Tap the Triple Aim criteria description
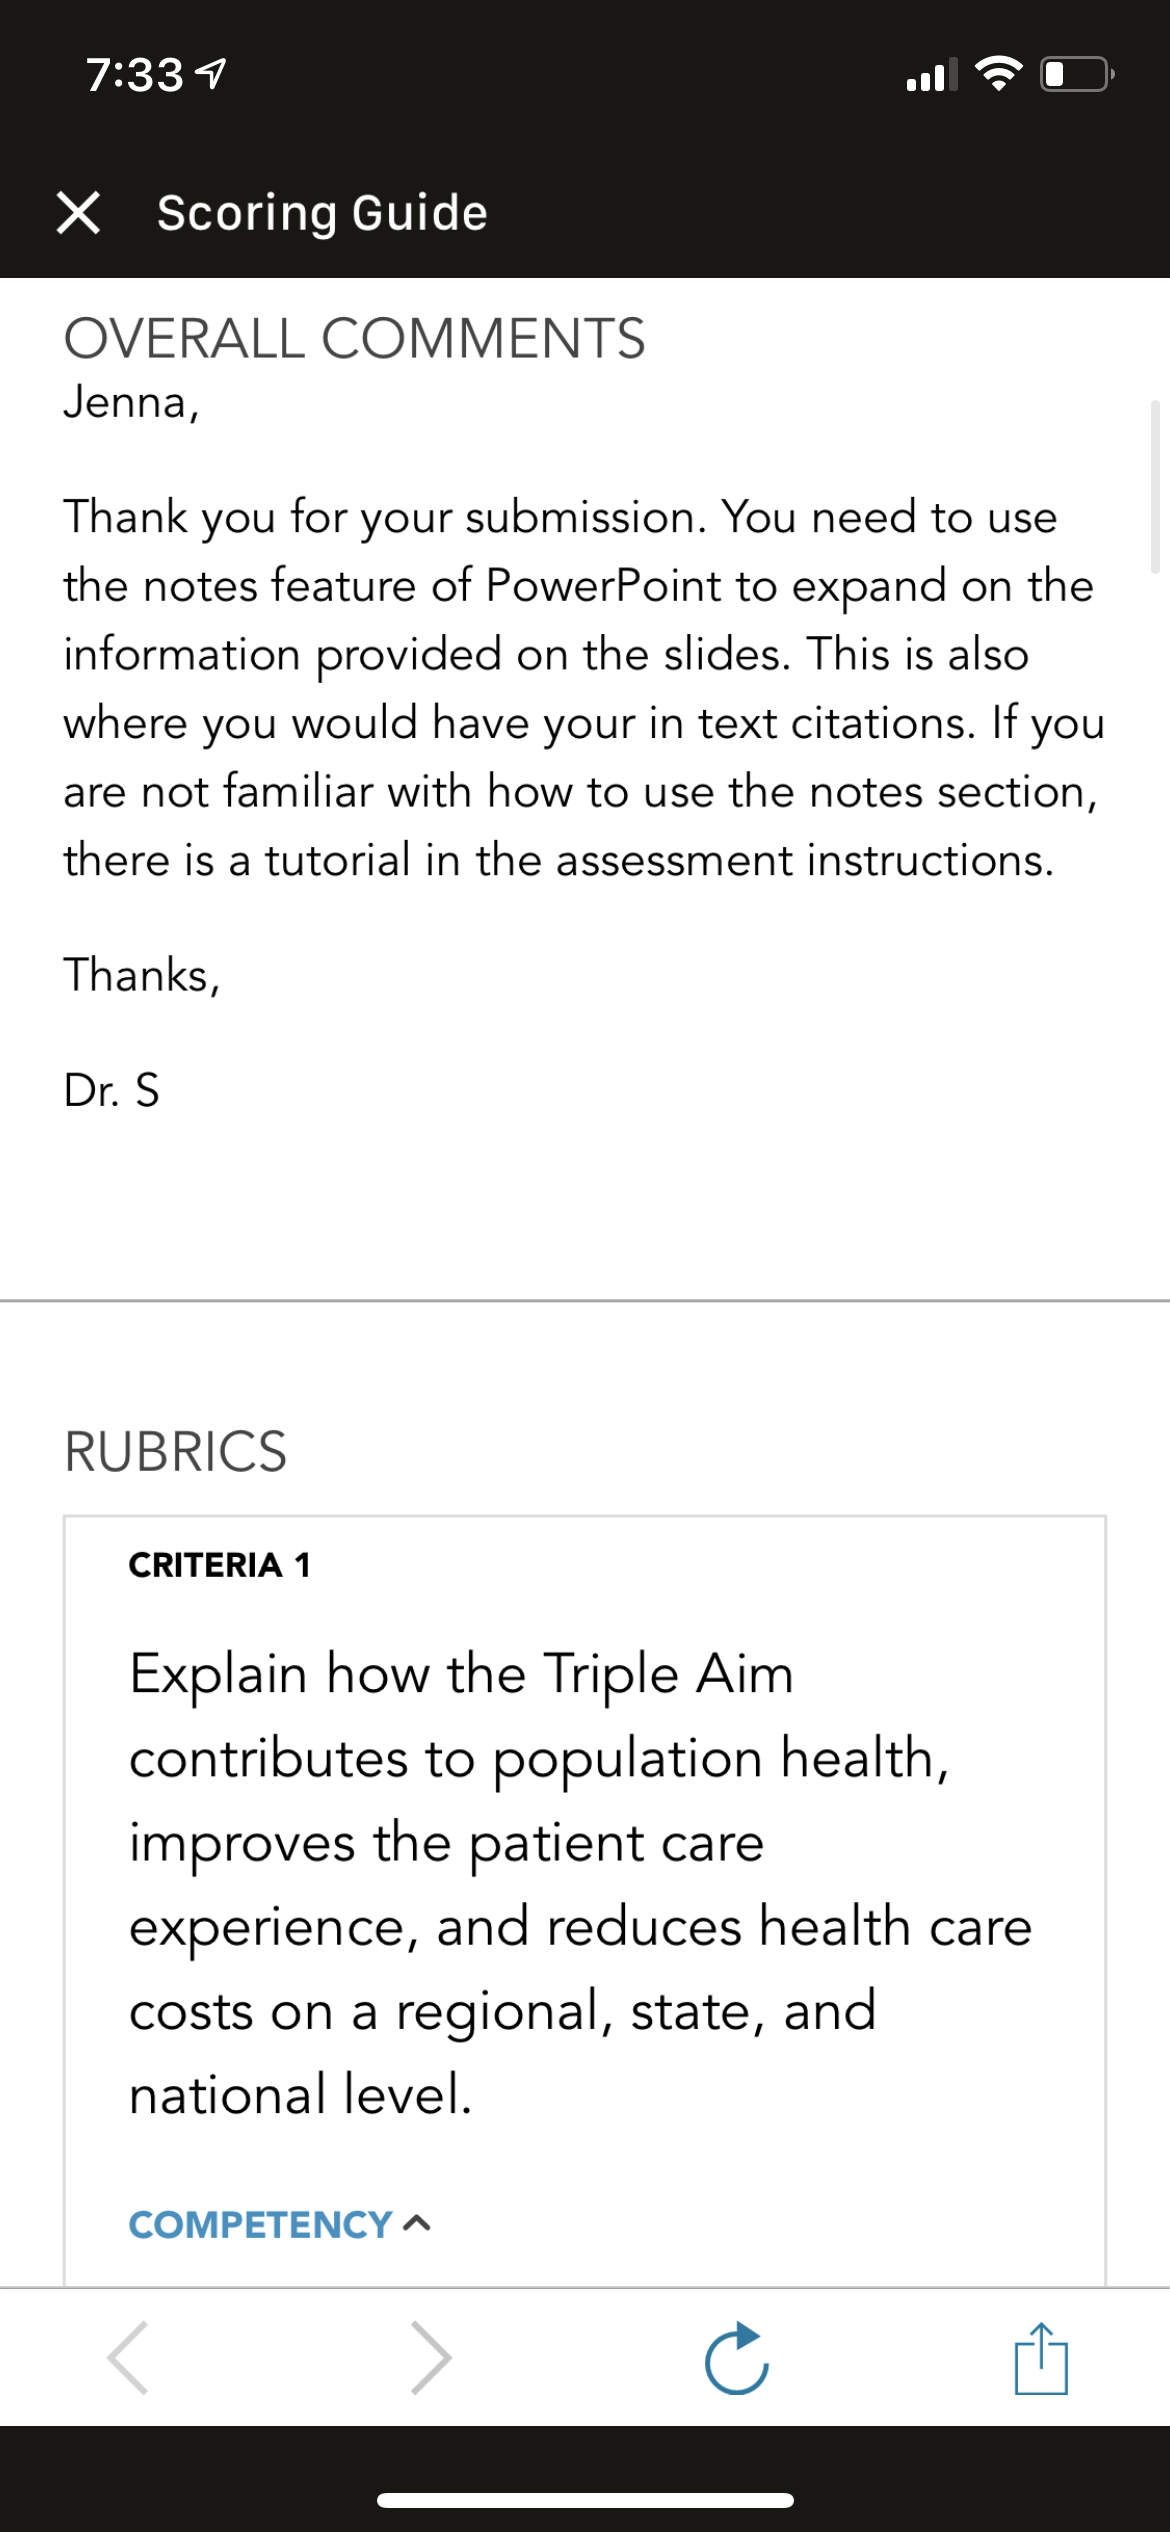1170x2532 pixels. point(580,1883)
